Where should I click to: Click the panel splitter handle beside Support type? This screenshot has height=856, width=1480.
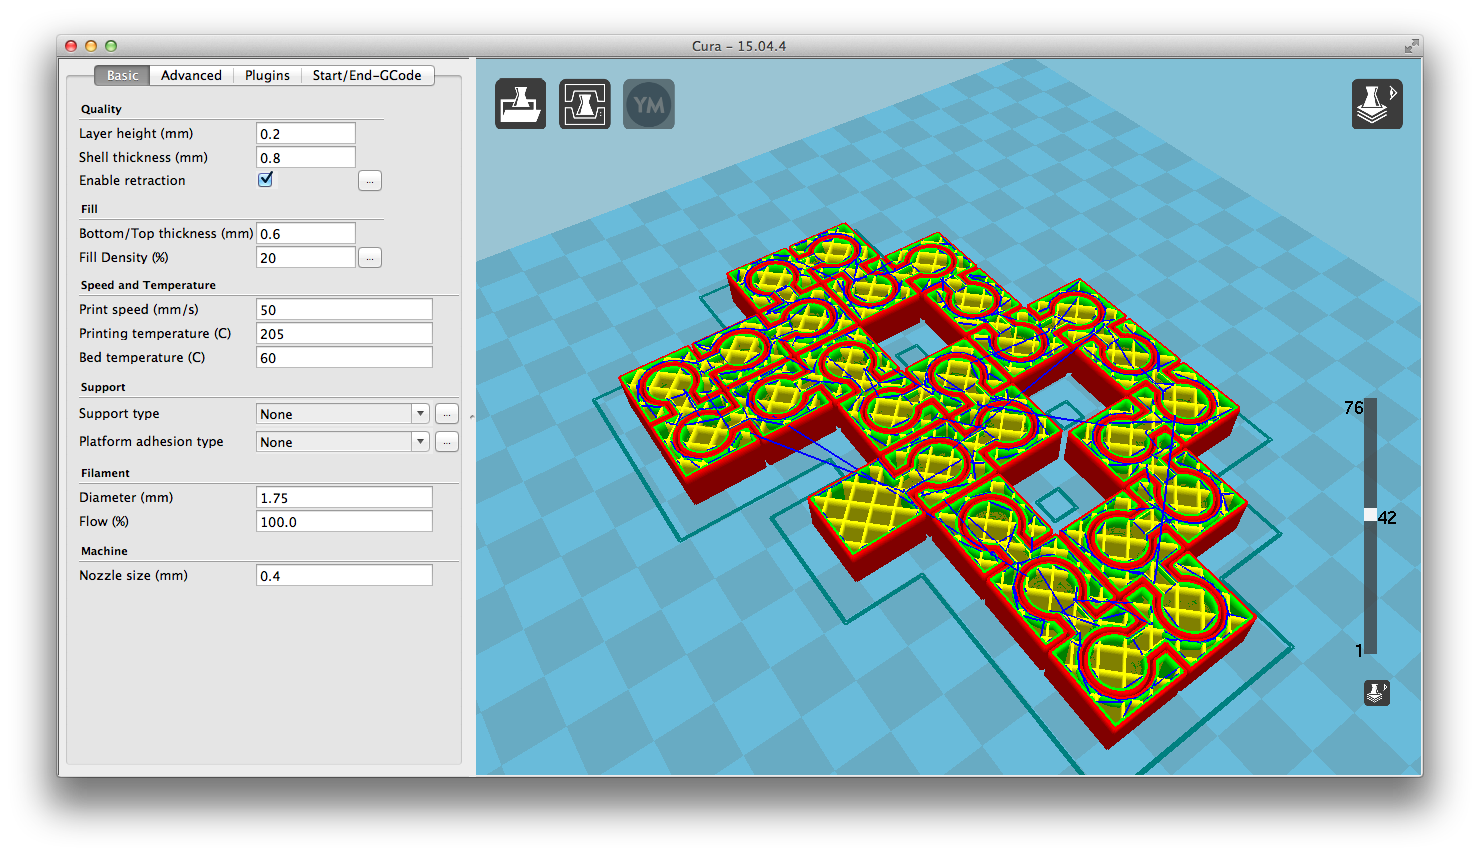(x=472, y=416)
